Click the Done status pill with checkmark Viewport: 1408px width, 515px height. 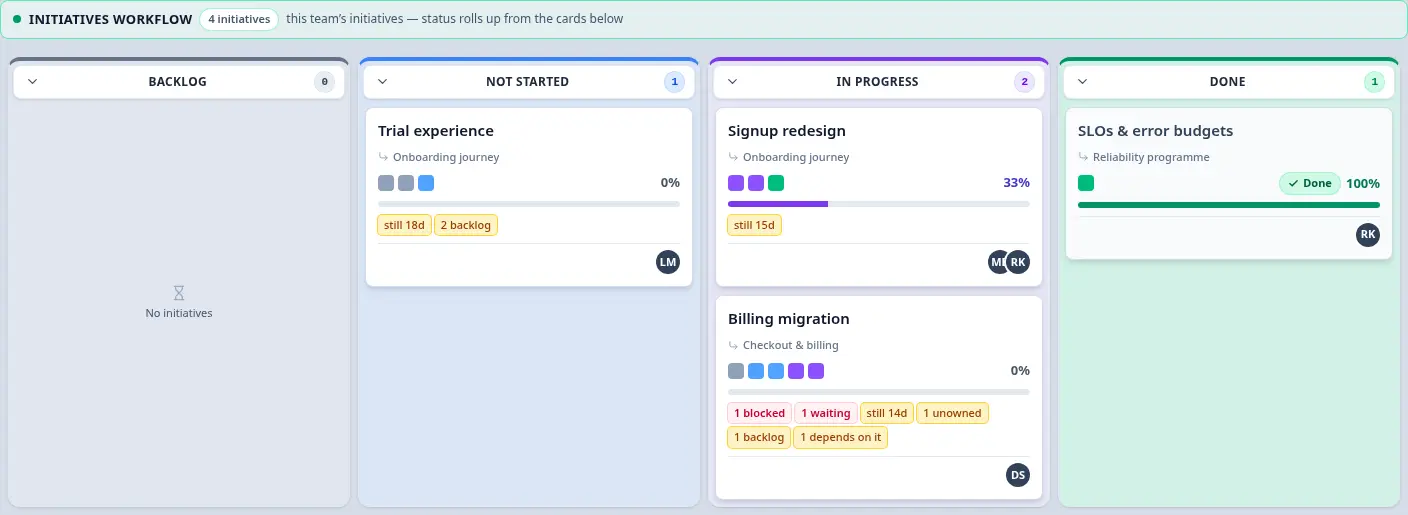[x=1310, y=183]
